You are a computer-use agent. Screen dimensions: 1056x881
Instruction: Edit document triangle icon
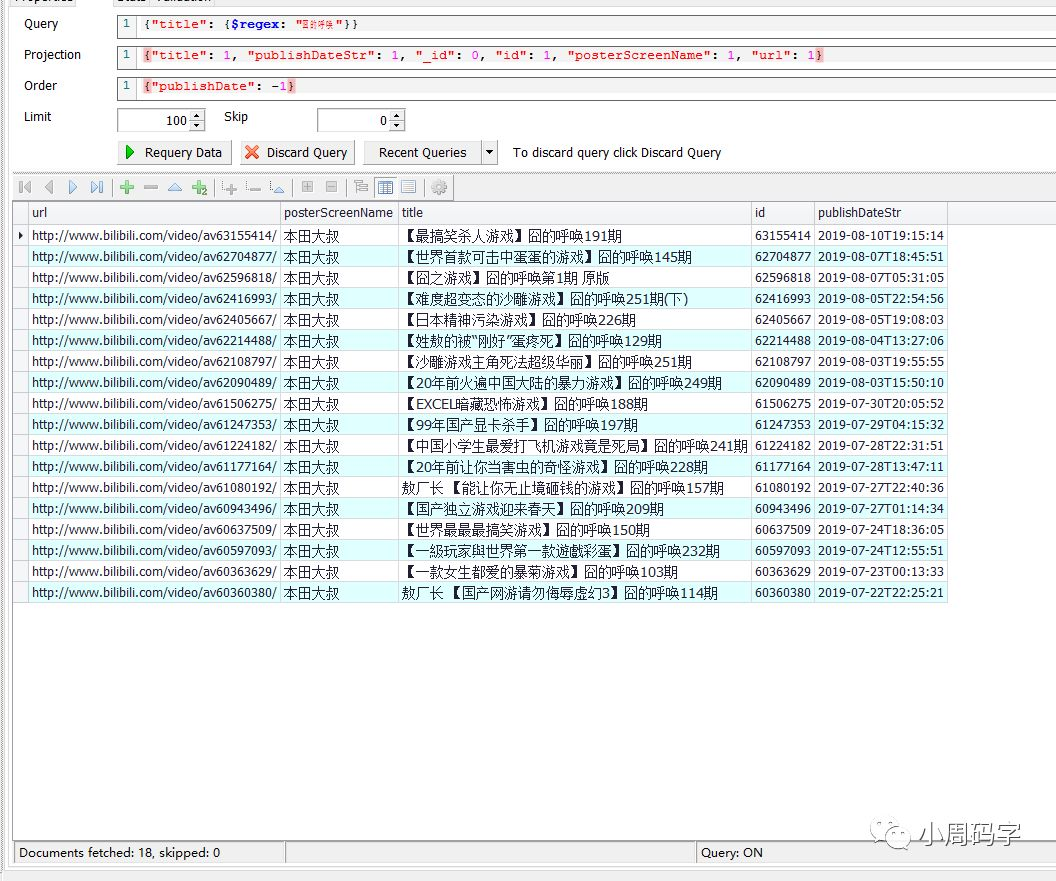click(x=175, y=187)
